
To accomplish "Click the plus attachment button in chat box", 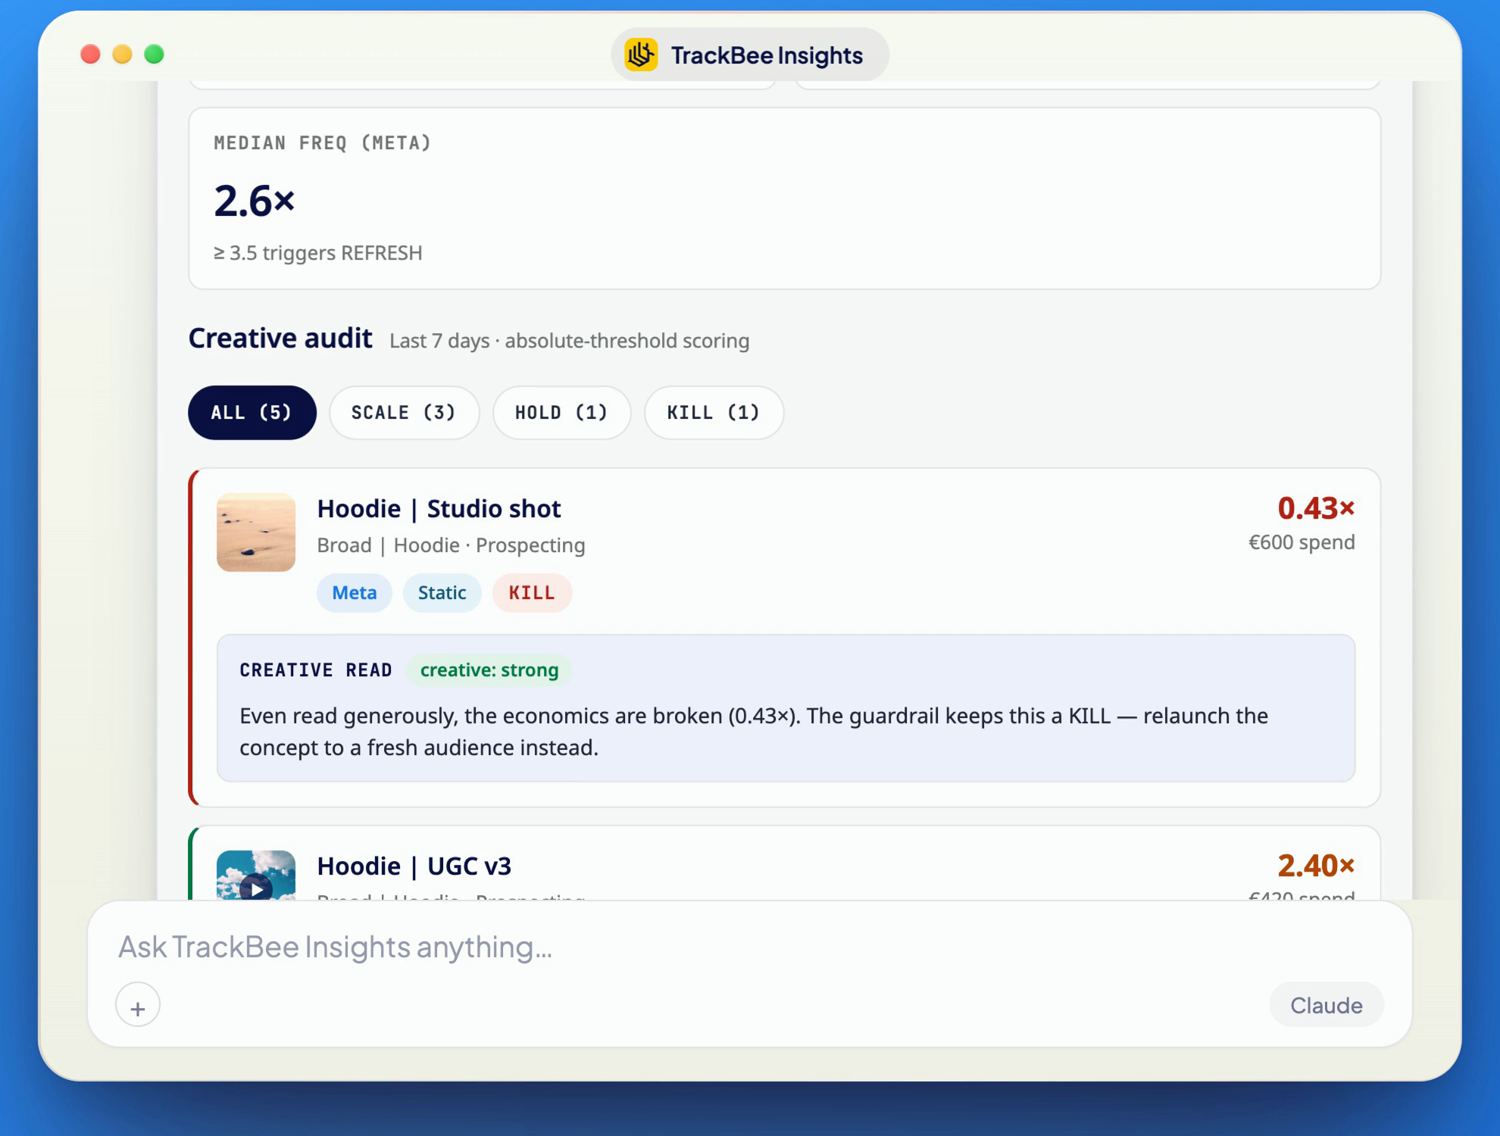I will pyautogui.click(x=138, y=1006).
